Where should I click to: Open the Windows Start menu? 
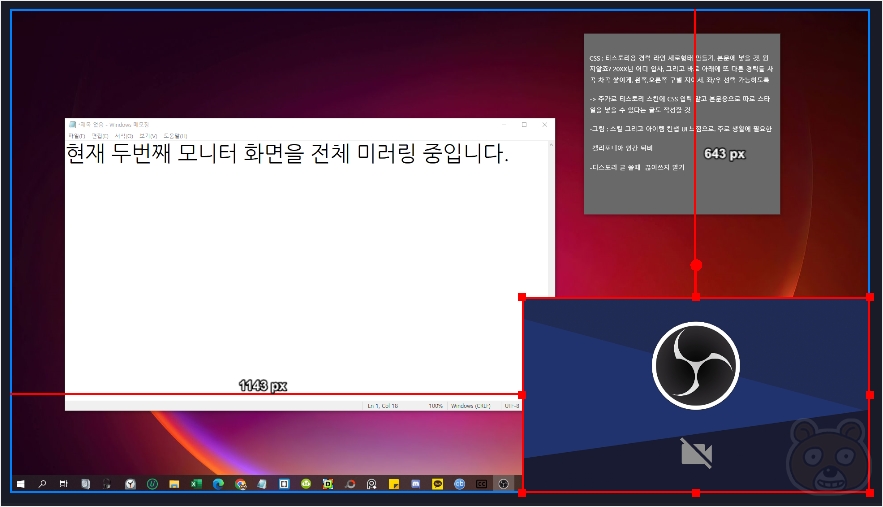[x=20, y=484]
